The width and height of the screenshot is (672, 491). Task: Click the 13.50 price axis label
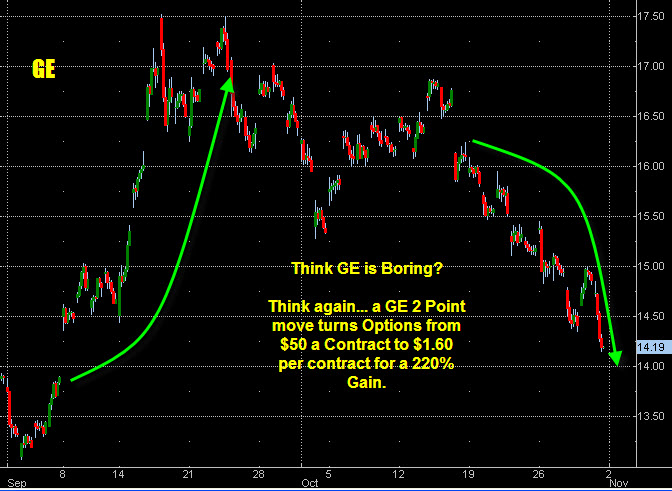tap(650, 416)
